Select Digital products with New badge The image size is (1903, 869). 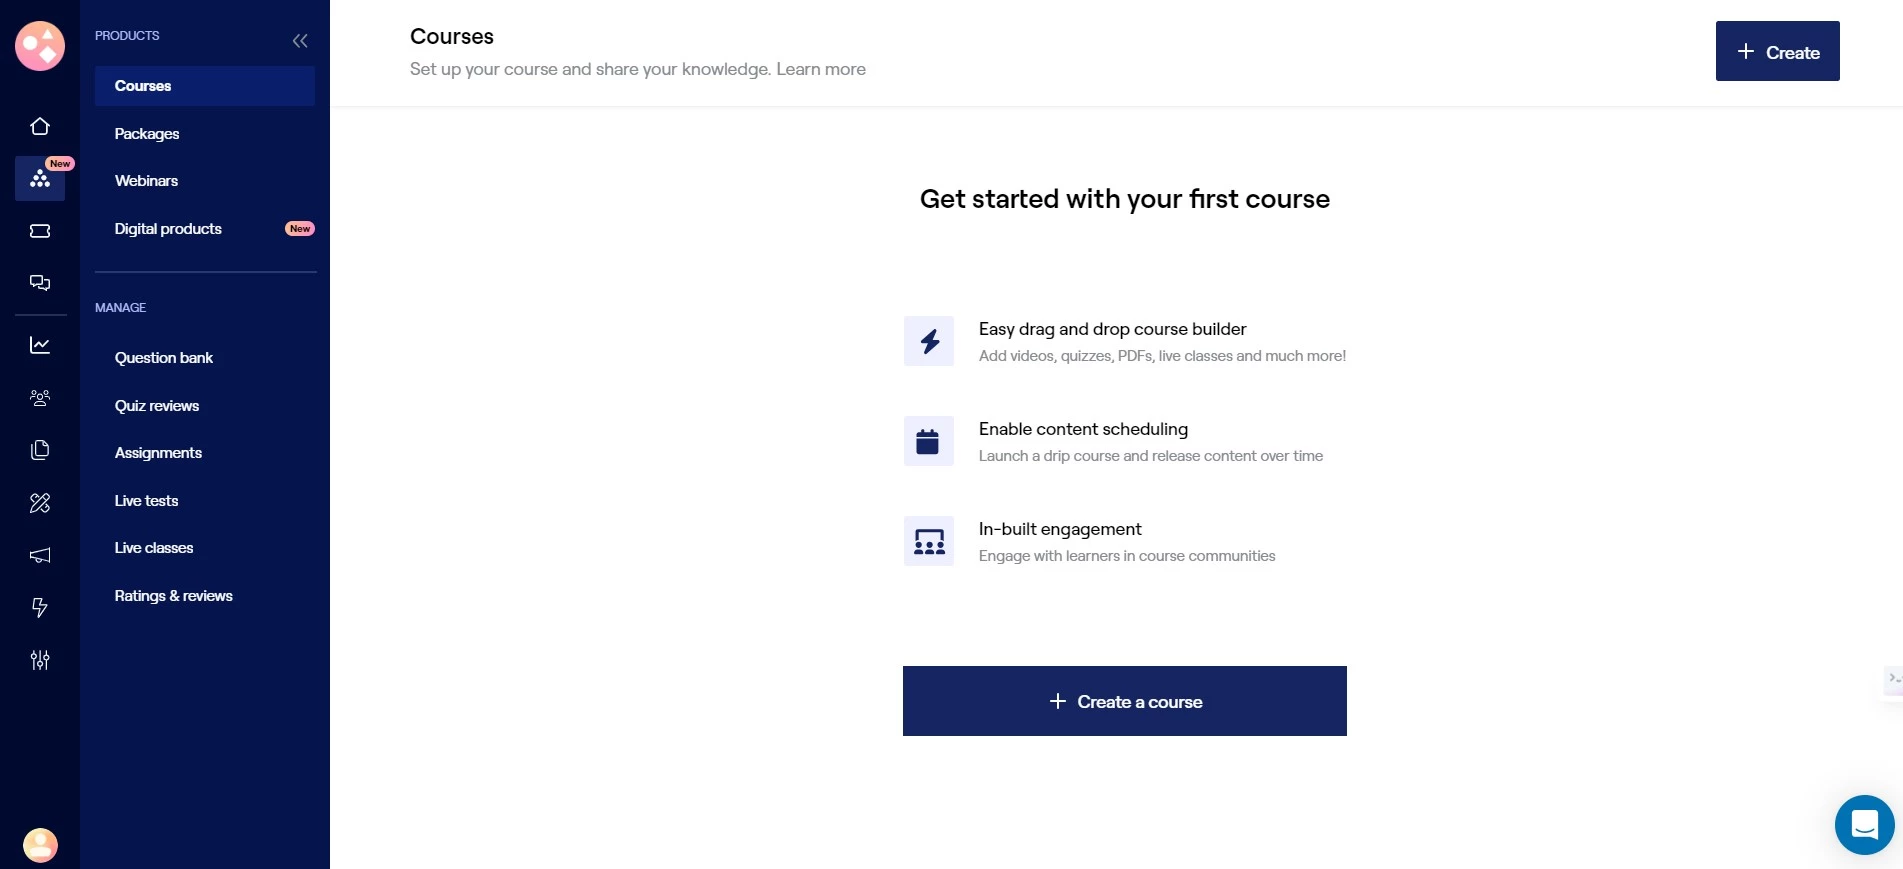[168, 228]
